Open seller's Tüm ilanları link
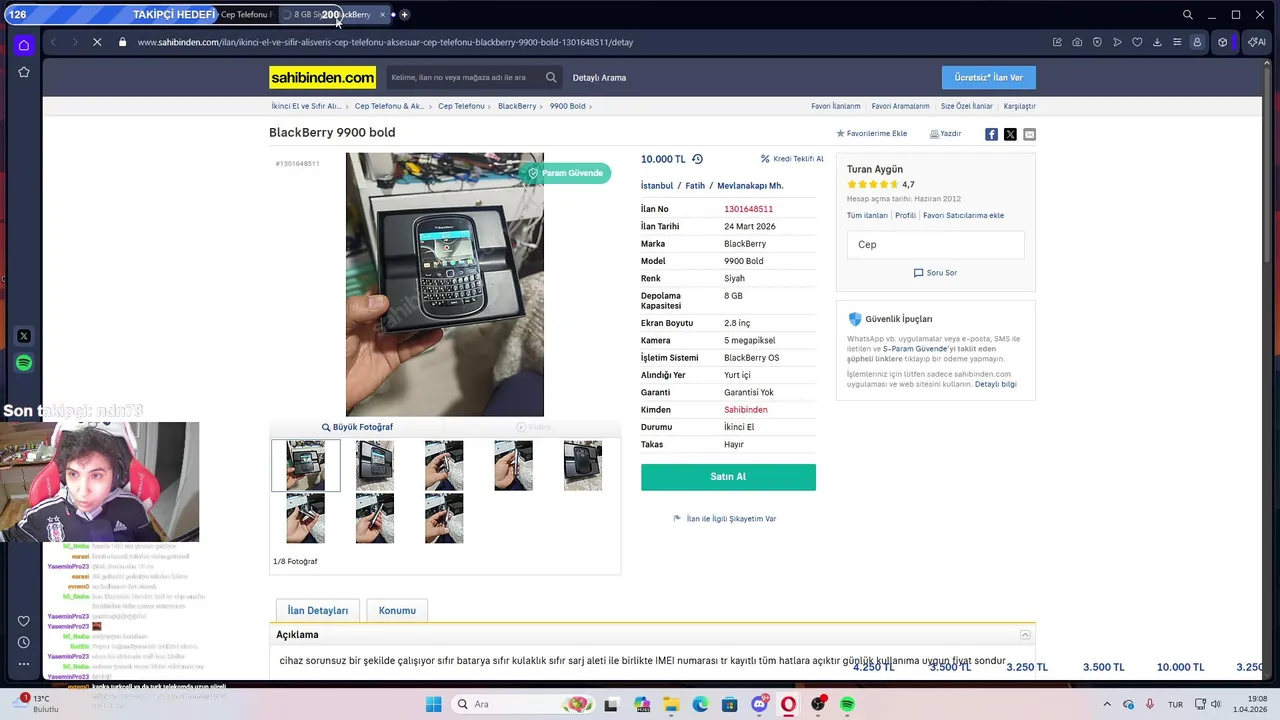 (867, 215)
